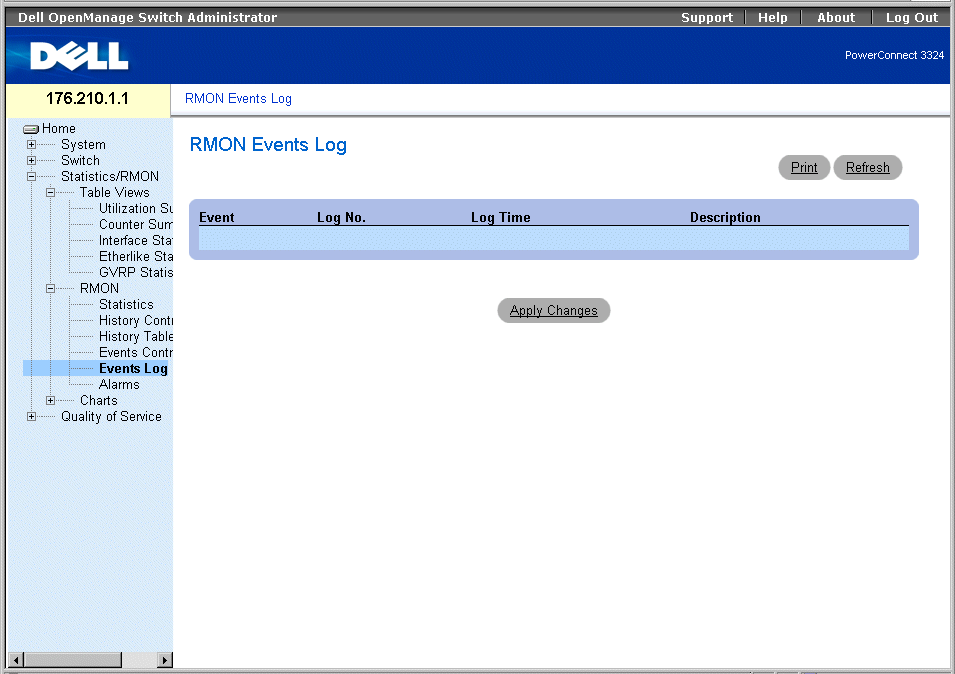The image size is (955, 674).
Task: Click the Log No. column header
Action: pyautogui.click(x=341, y=217)
